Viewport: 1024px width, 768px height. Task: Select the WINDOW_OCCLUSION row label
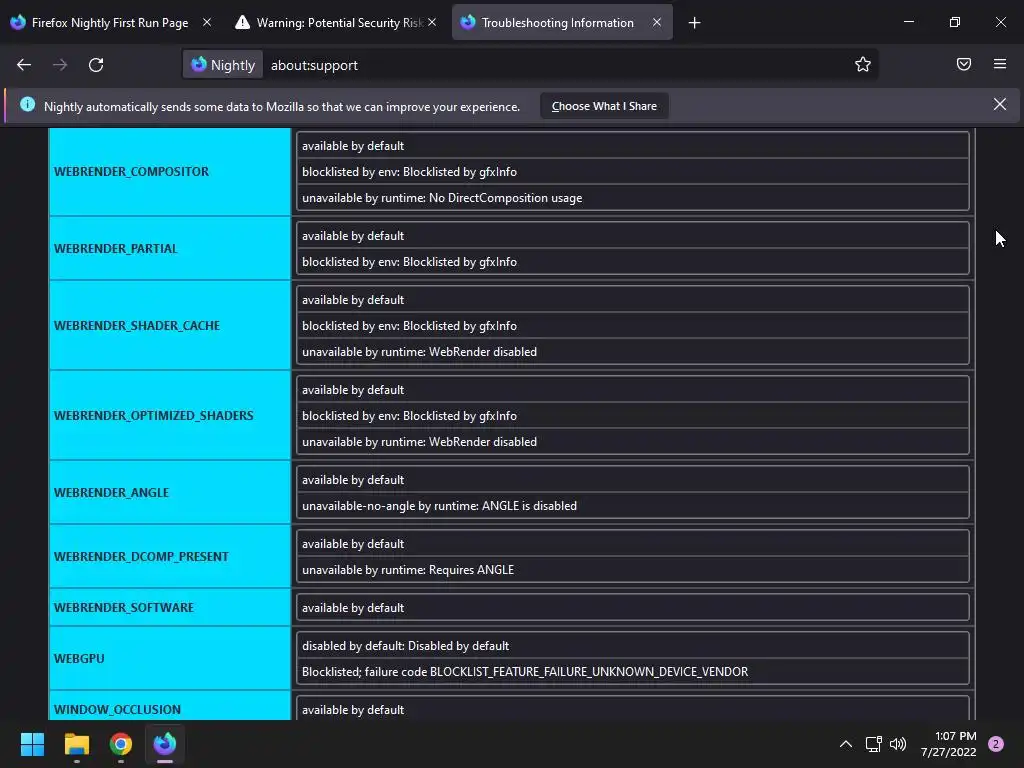(x=117, y=710)
